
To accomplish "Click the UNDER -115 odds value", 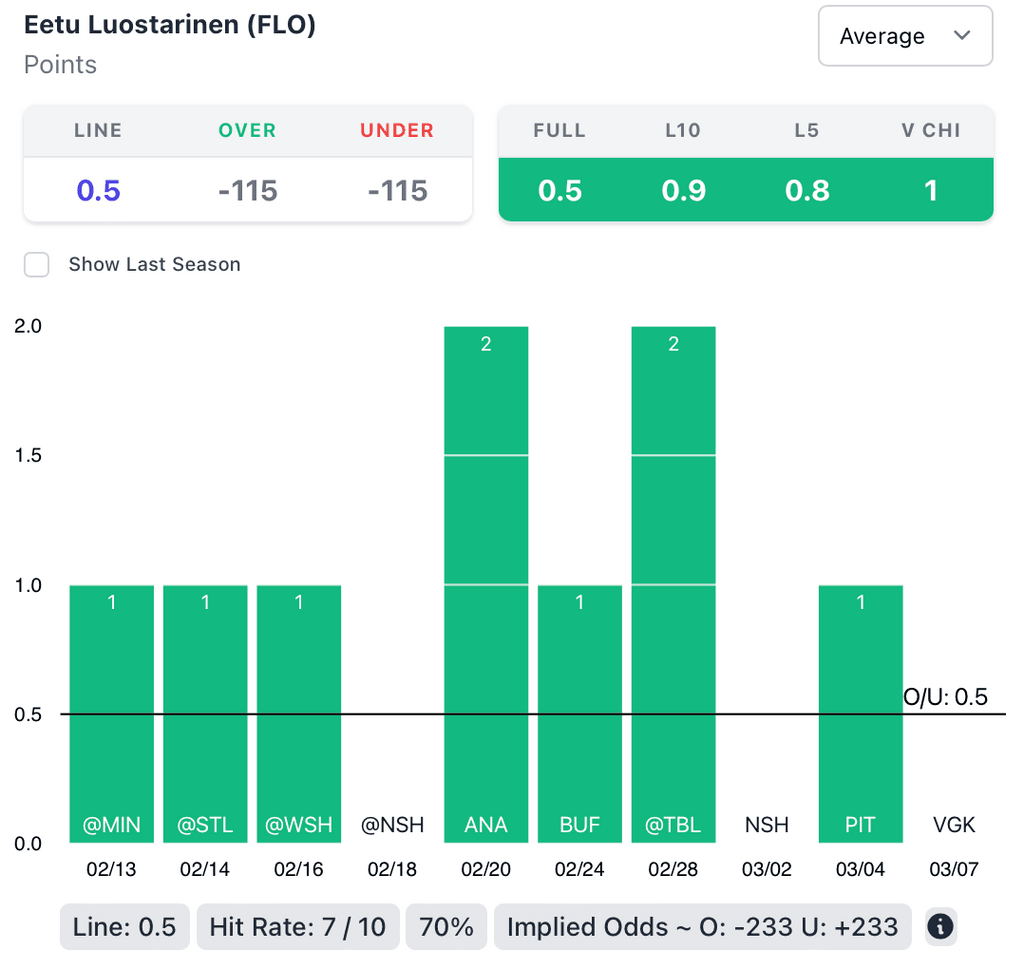I will pos(397,190).
